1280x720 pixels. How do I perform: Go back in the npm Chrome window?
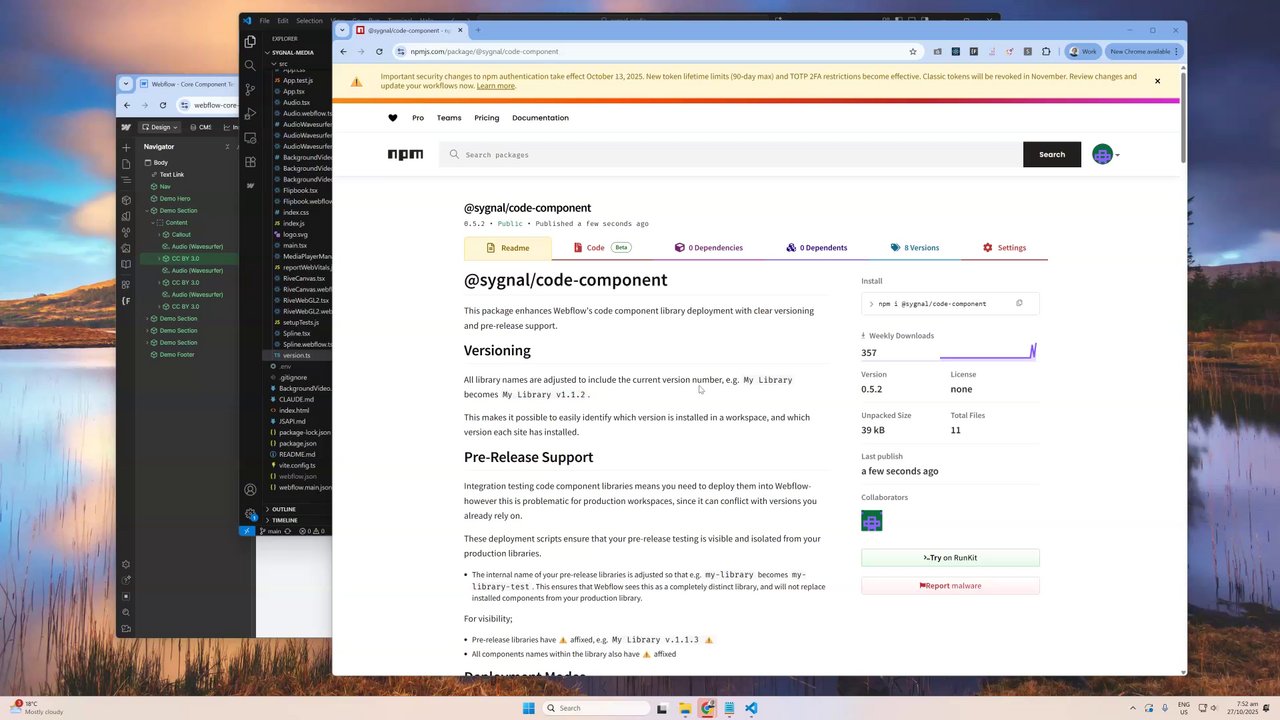(x=343, y=51)
